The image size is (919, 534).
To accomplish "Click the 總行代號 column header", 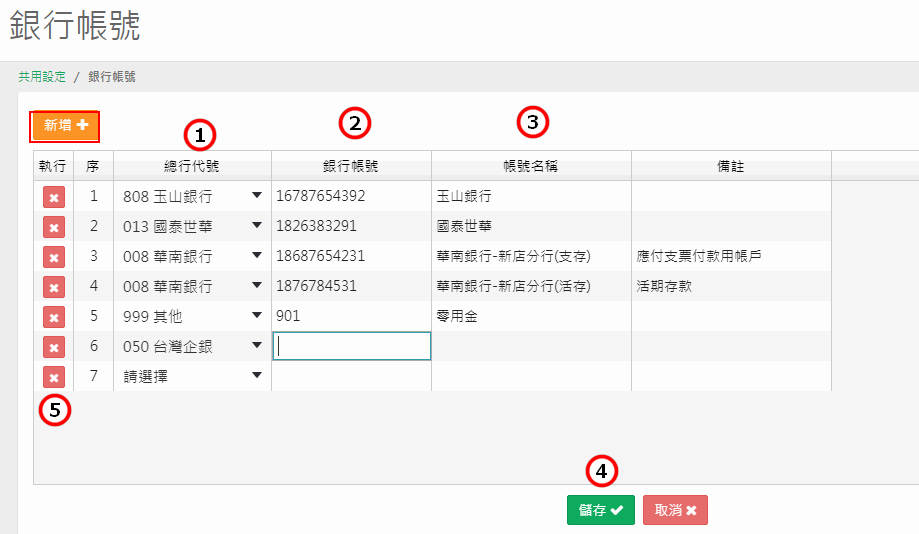I will tap(192, 166).
